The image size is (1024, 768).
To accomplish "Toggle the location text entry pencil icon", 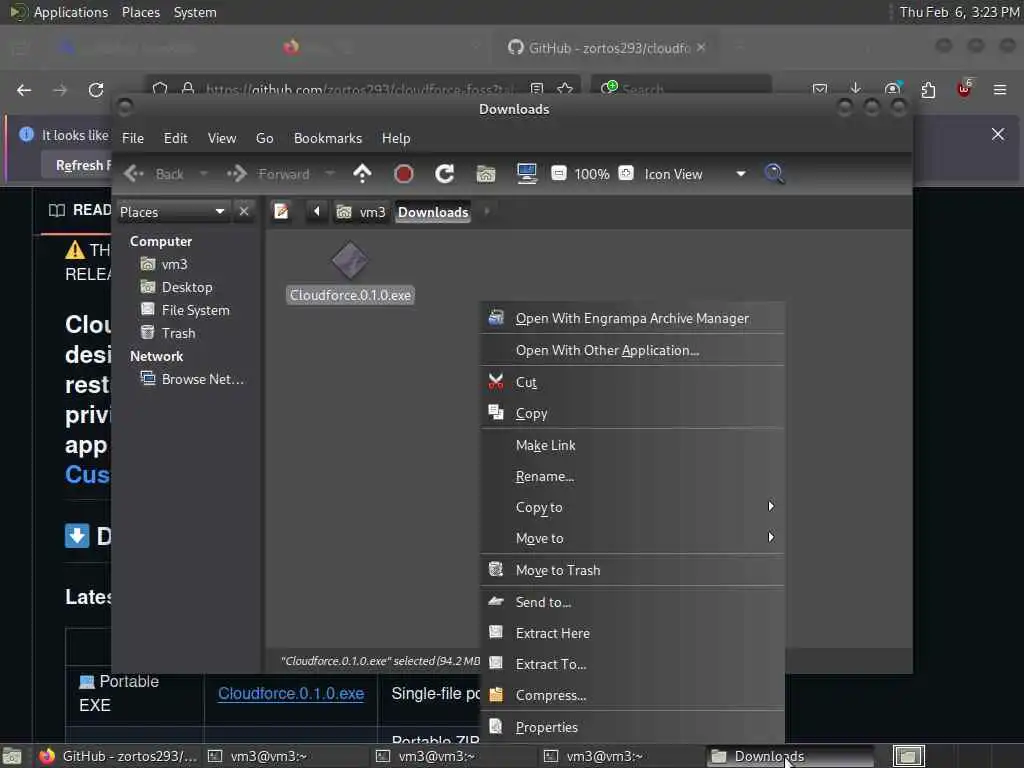I will pos(281,212).
